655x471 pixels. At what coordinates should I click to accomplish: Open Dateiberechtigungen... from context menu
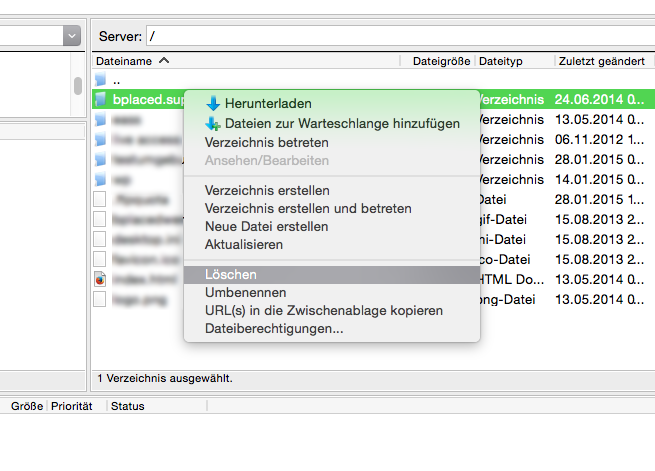[x=274, y=328]
